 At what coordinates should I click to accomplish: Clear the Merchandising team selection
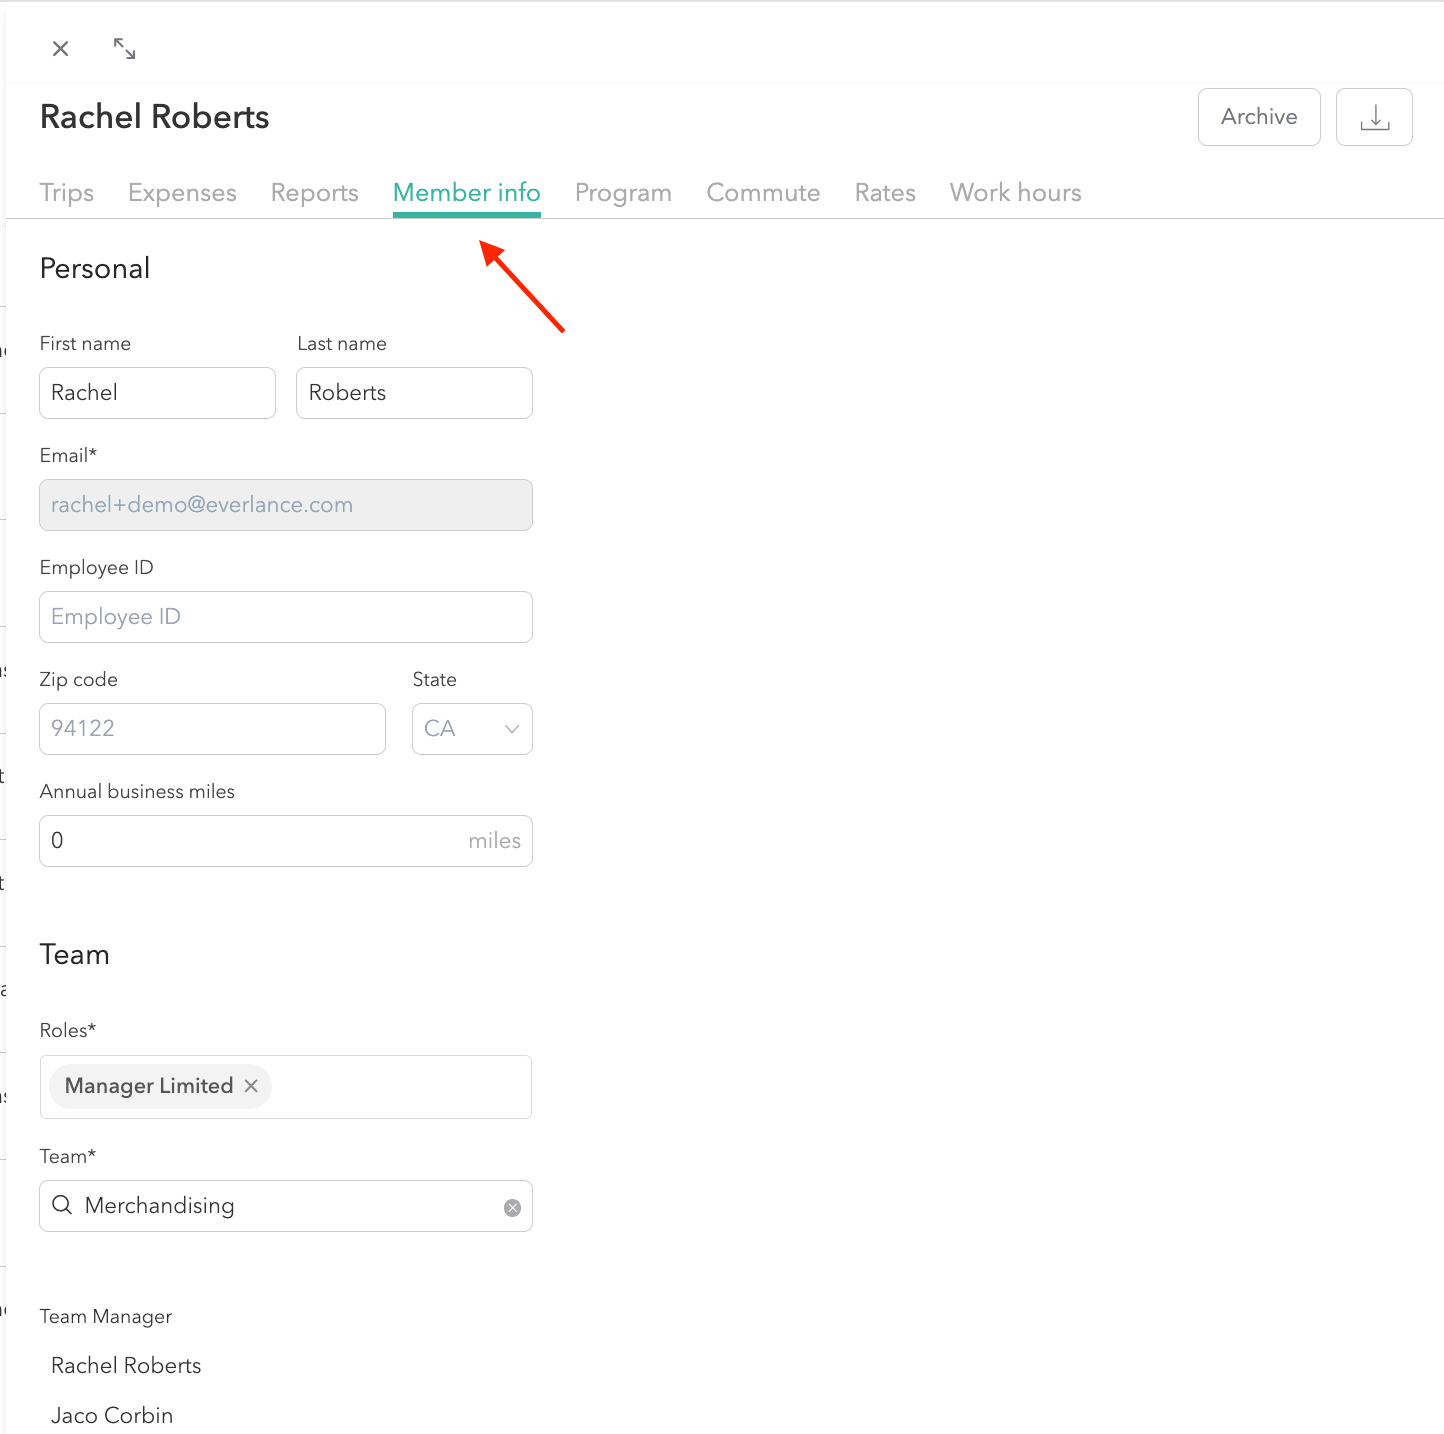512,1208
